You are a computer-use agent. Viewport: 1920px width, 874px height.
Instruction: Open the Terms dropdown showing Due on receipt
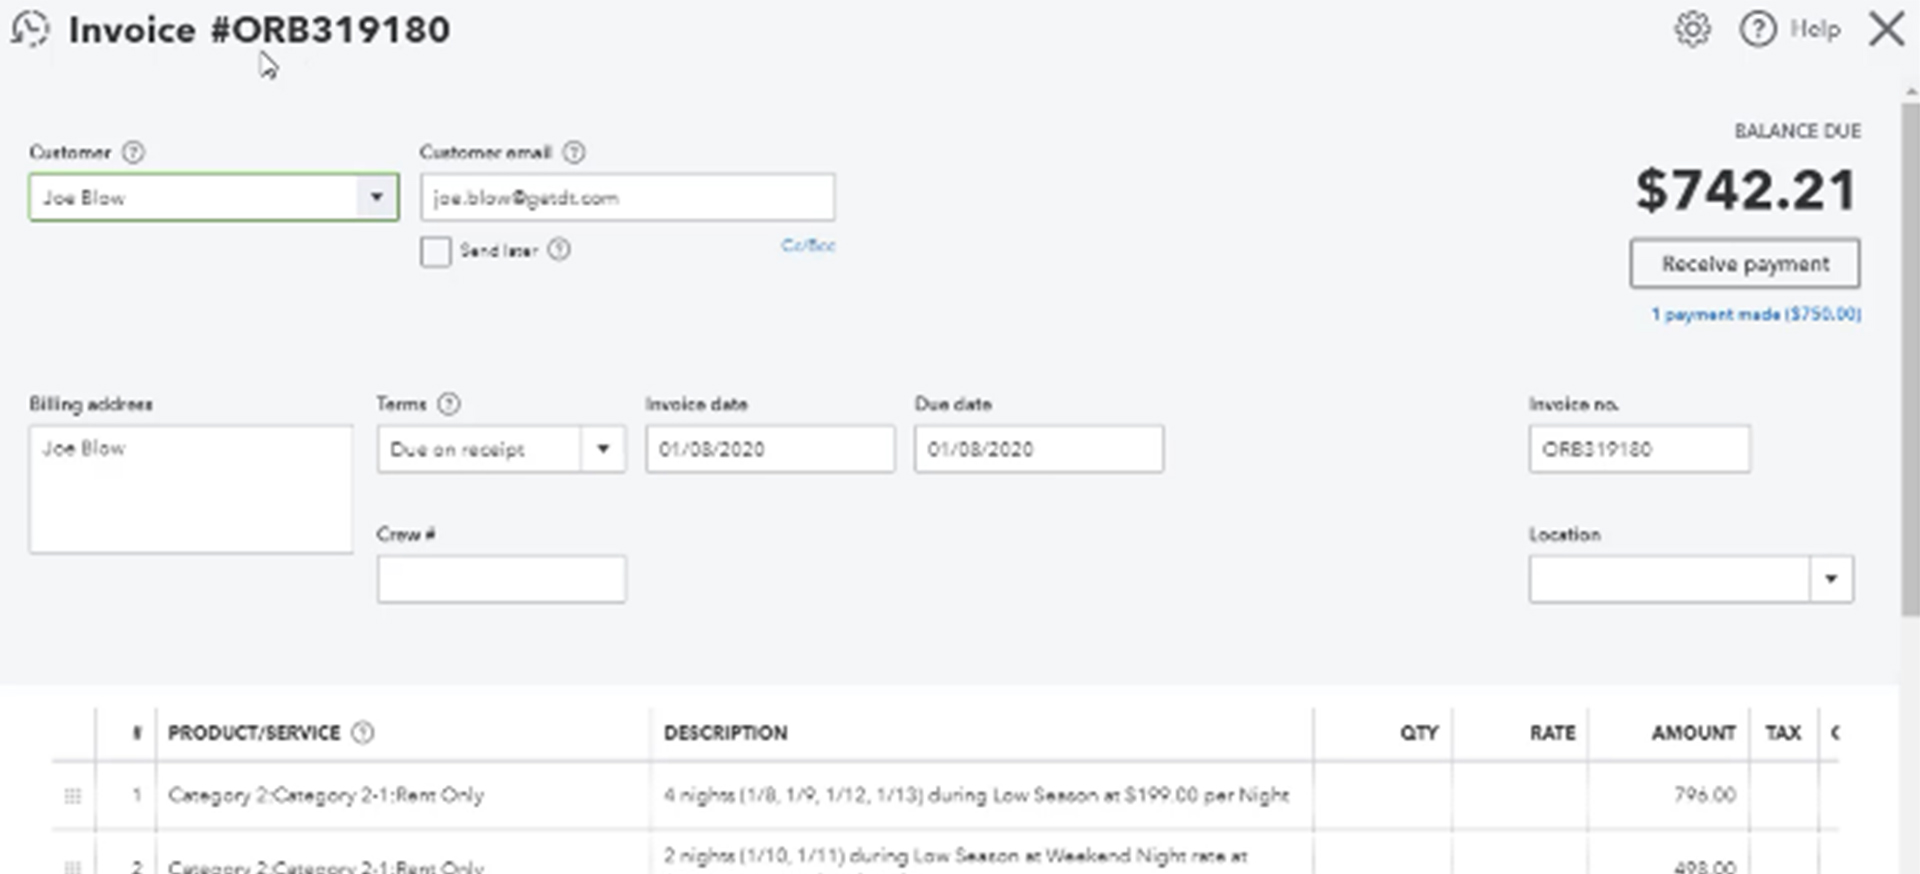[603, 449]
